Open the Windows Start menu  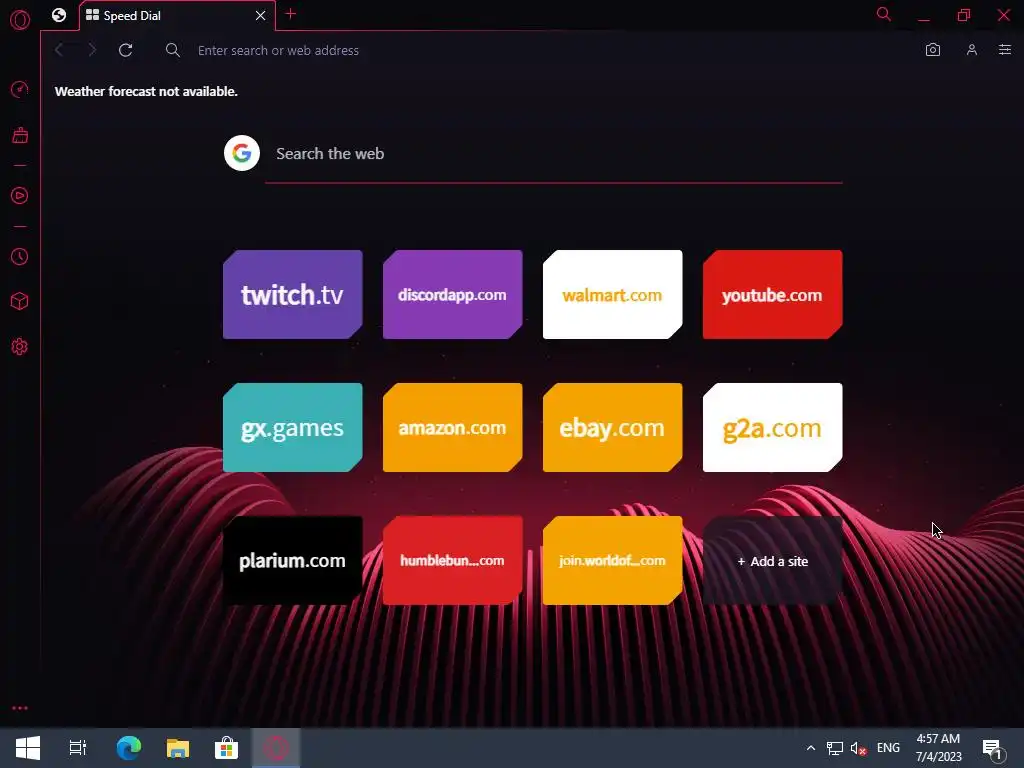(28, 748)
